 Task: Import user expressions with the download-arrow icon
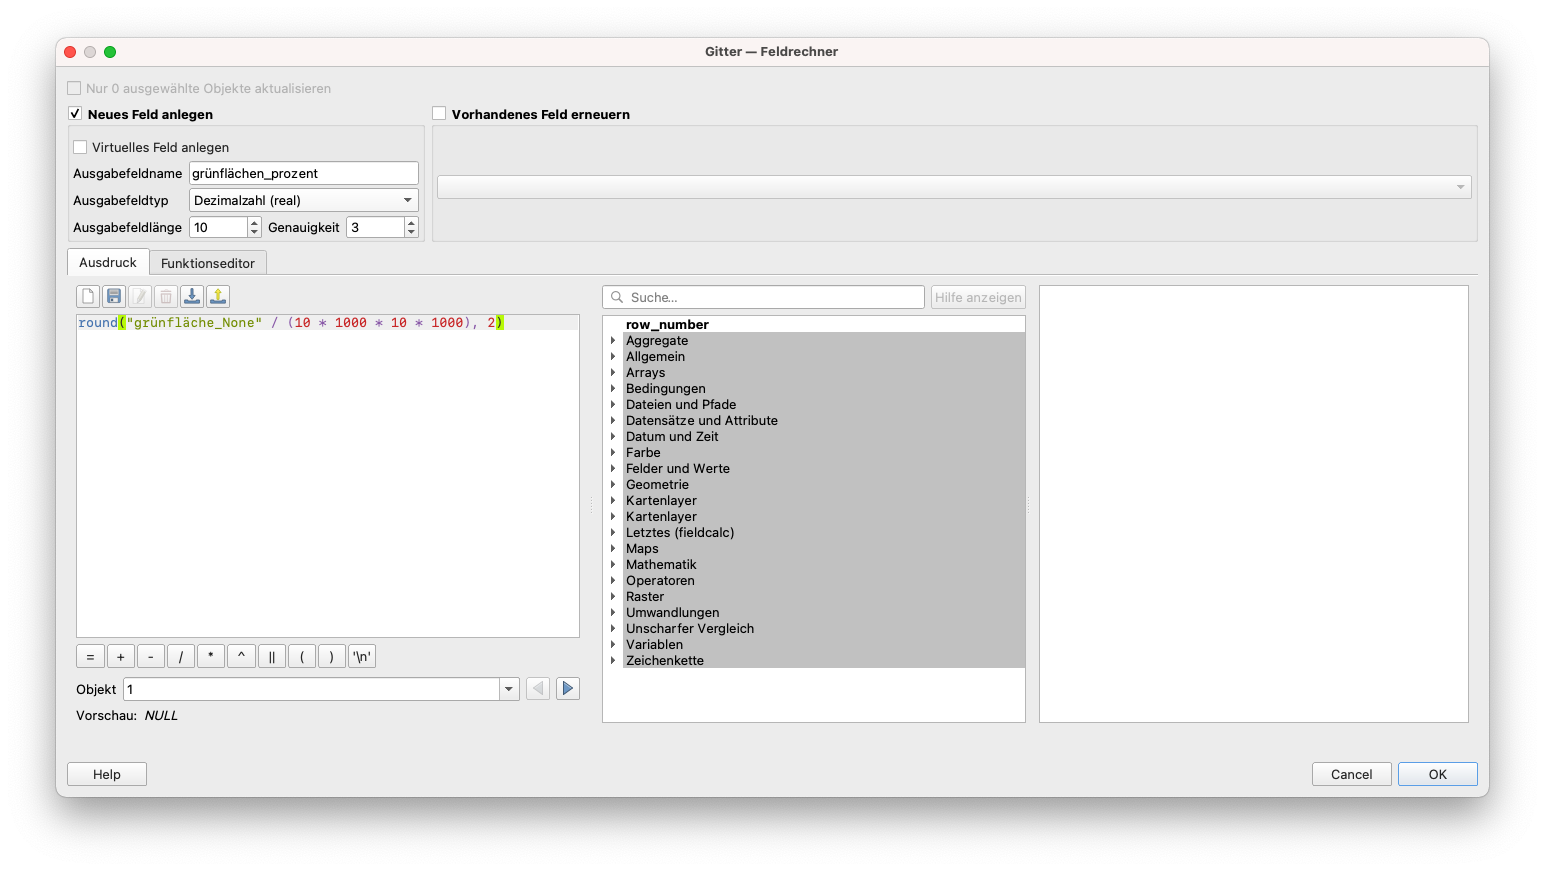[x=192, y=296]
